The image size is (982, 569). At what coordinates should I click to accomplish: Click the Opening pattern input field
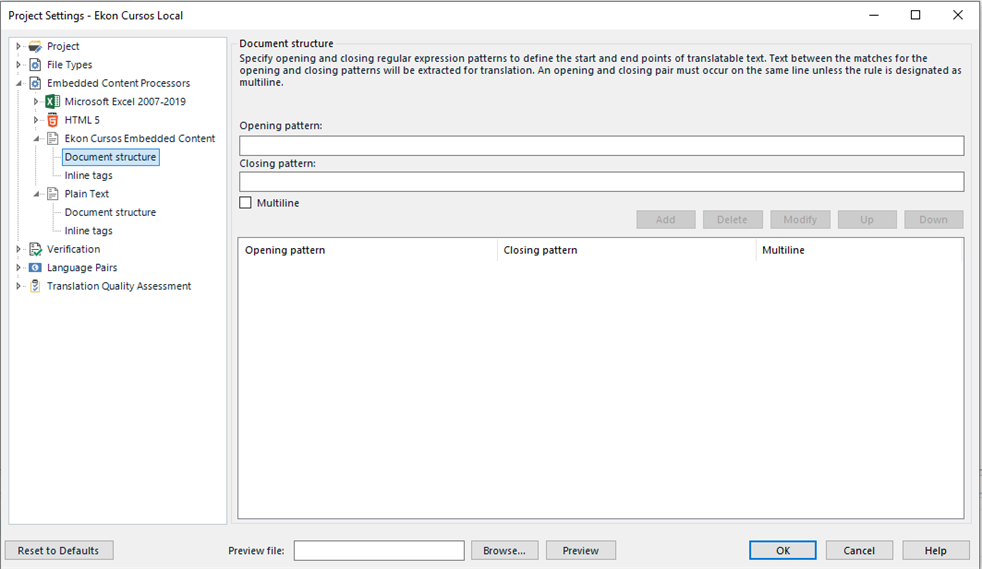tap(601, 146)
